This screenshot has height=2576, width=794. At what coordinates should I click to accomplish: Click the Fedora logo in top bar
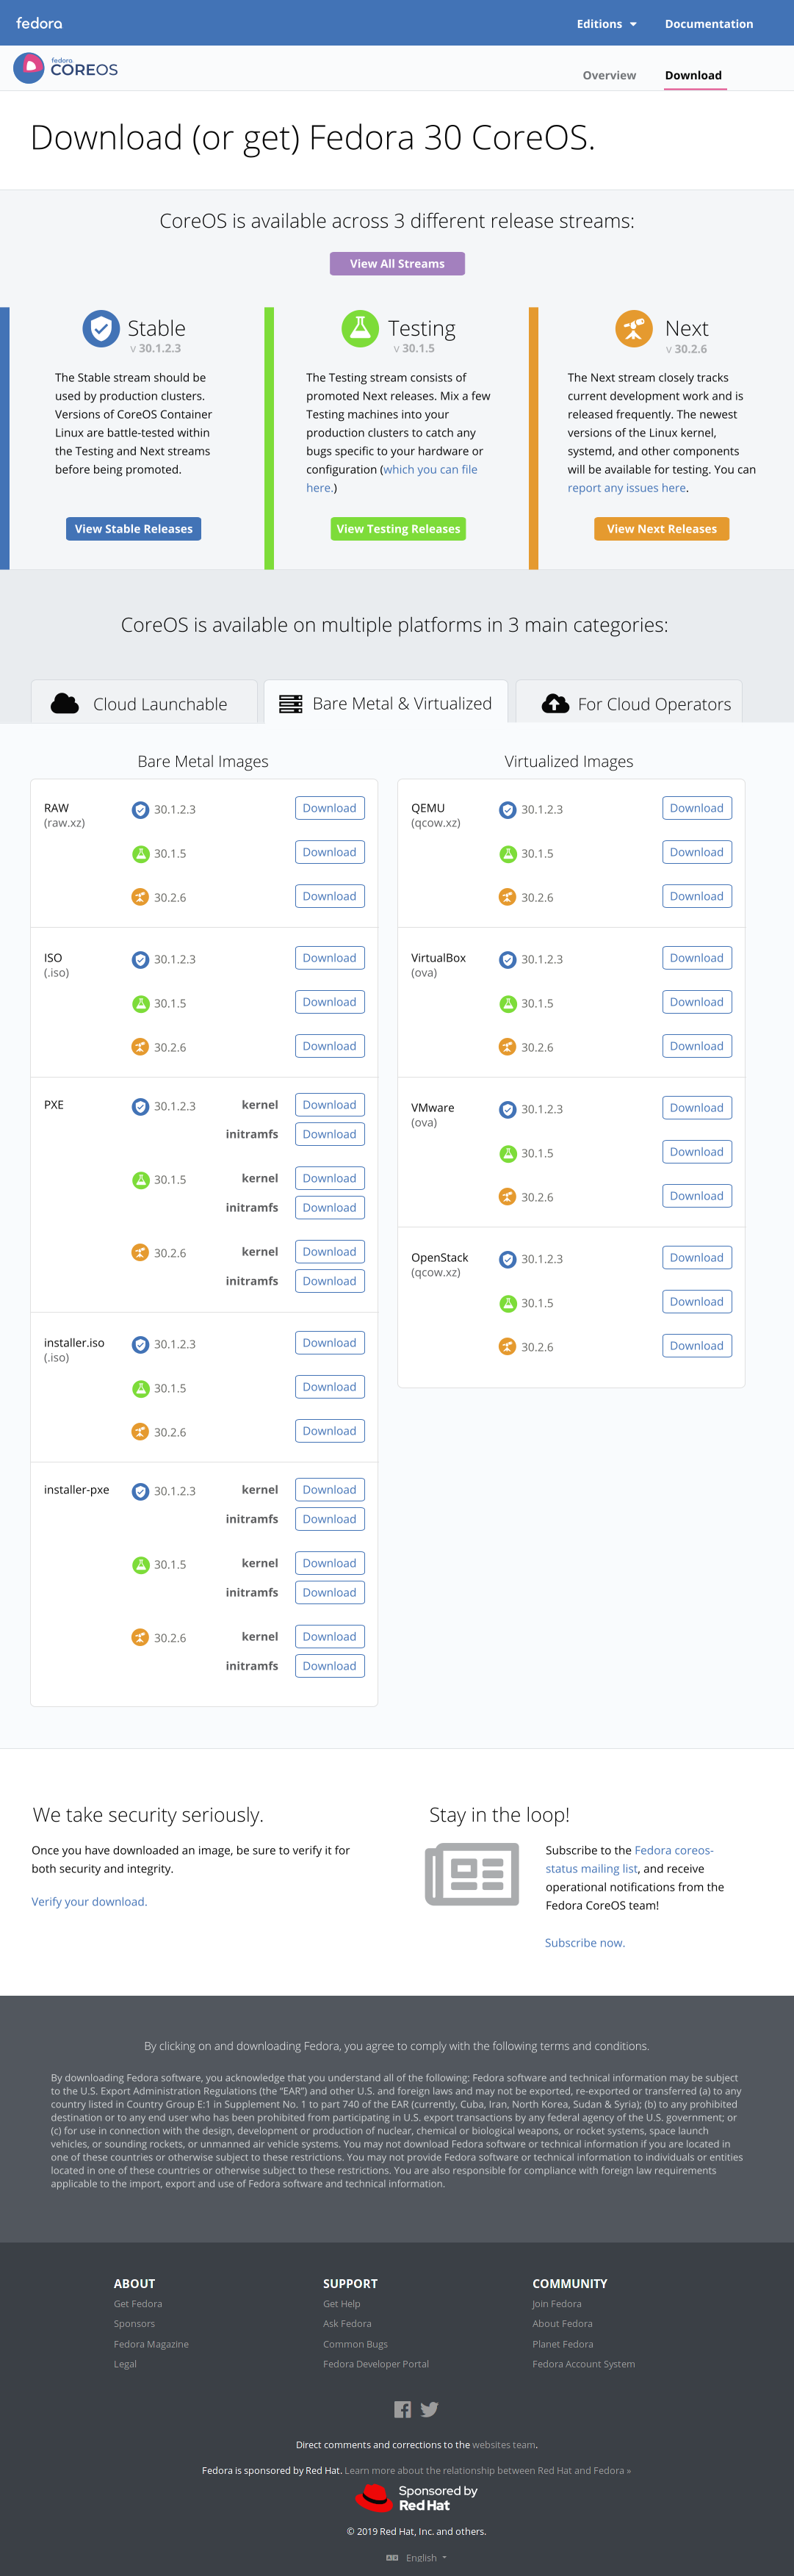point(39,23)
